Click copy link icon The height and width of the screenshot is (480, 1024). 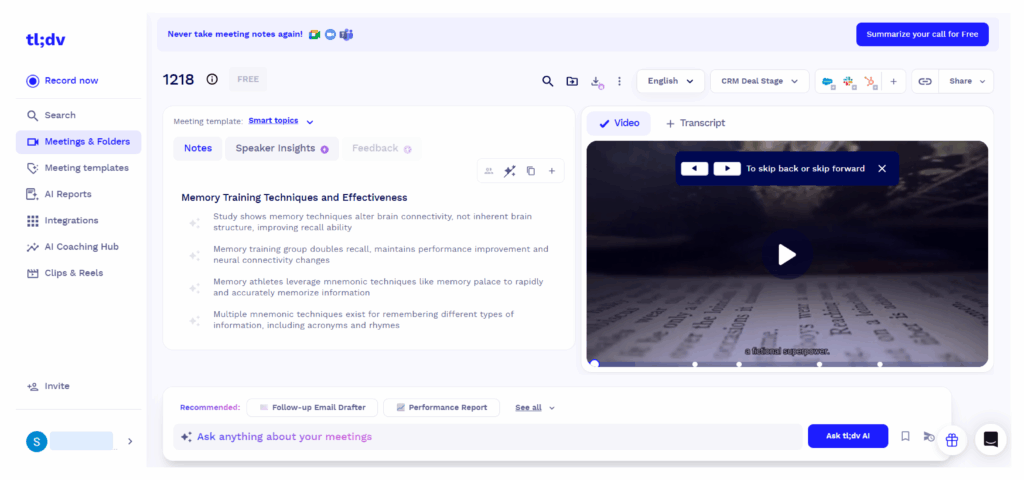(925, 81)
